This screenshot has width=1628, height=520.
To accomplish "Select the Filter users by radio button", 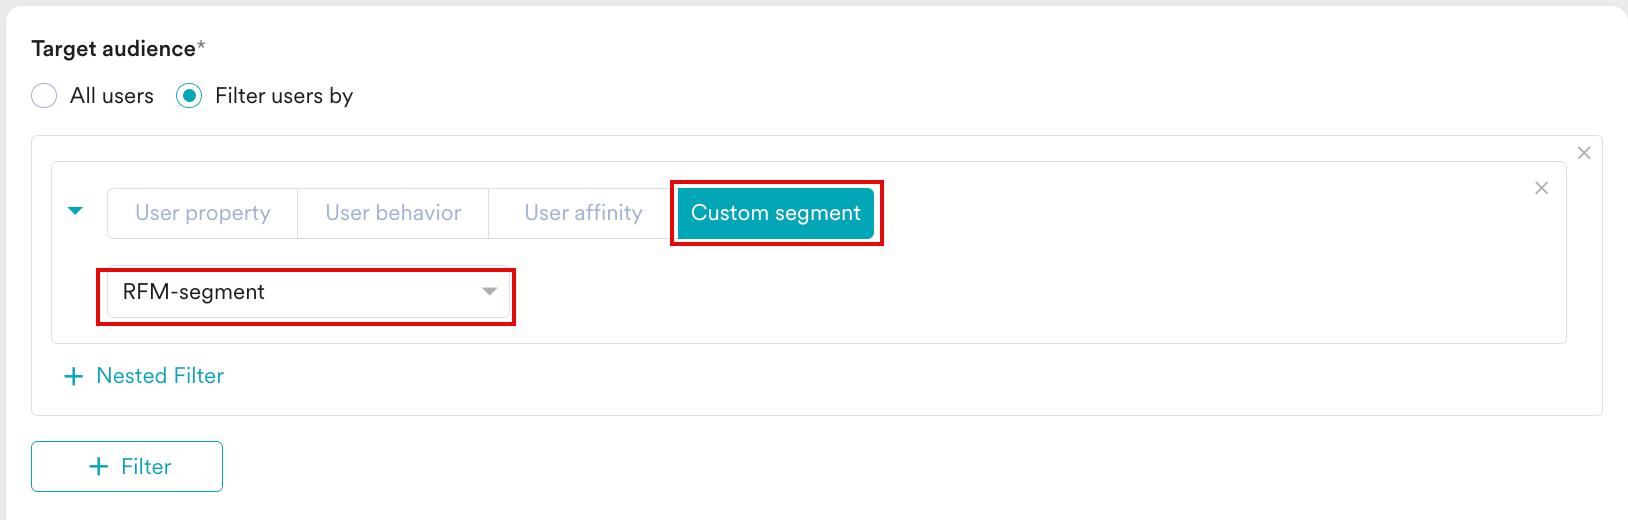I will 189,96.
